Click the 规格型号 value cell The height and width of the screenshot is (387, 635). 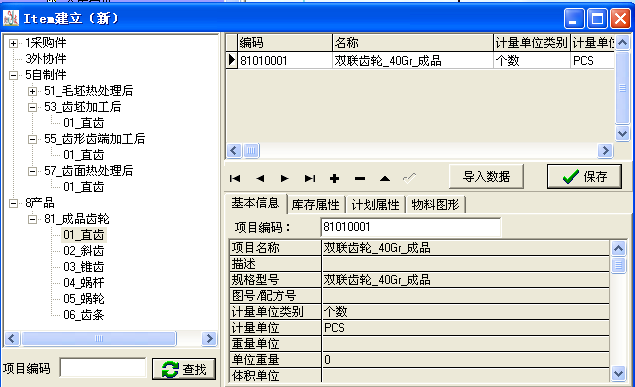pyautogui.click(x=465, y=279)
